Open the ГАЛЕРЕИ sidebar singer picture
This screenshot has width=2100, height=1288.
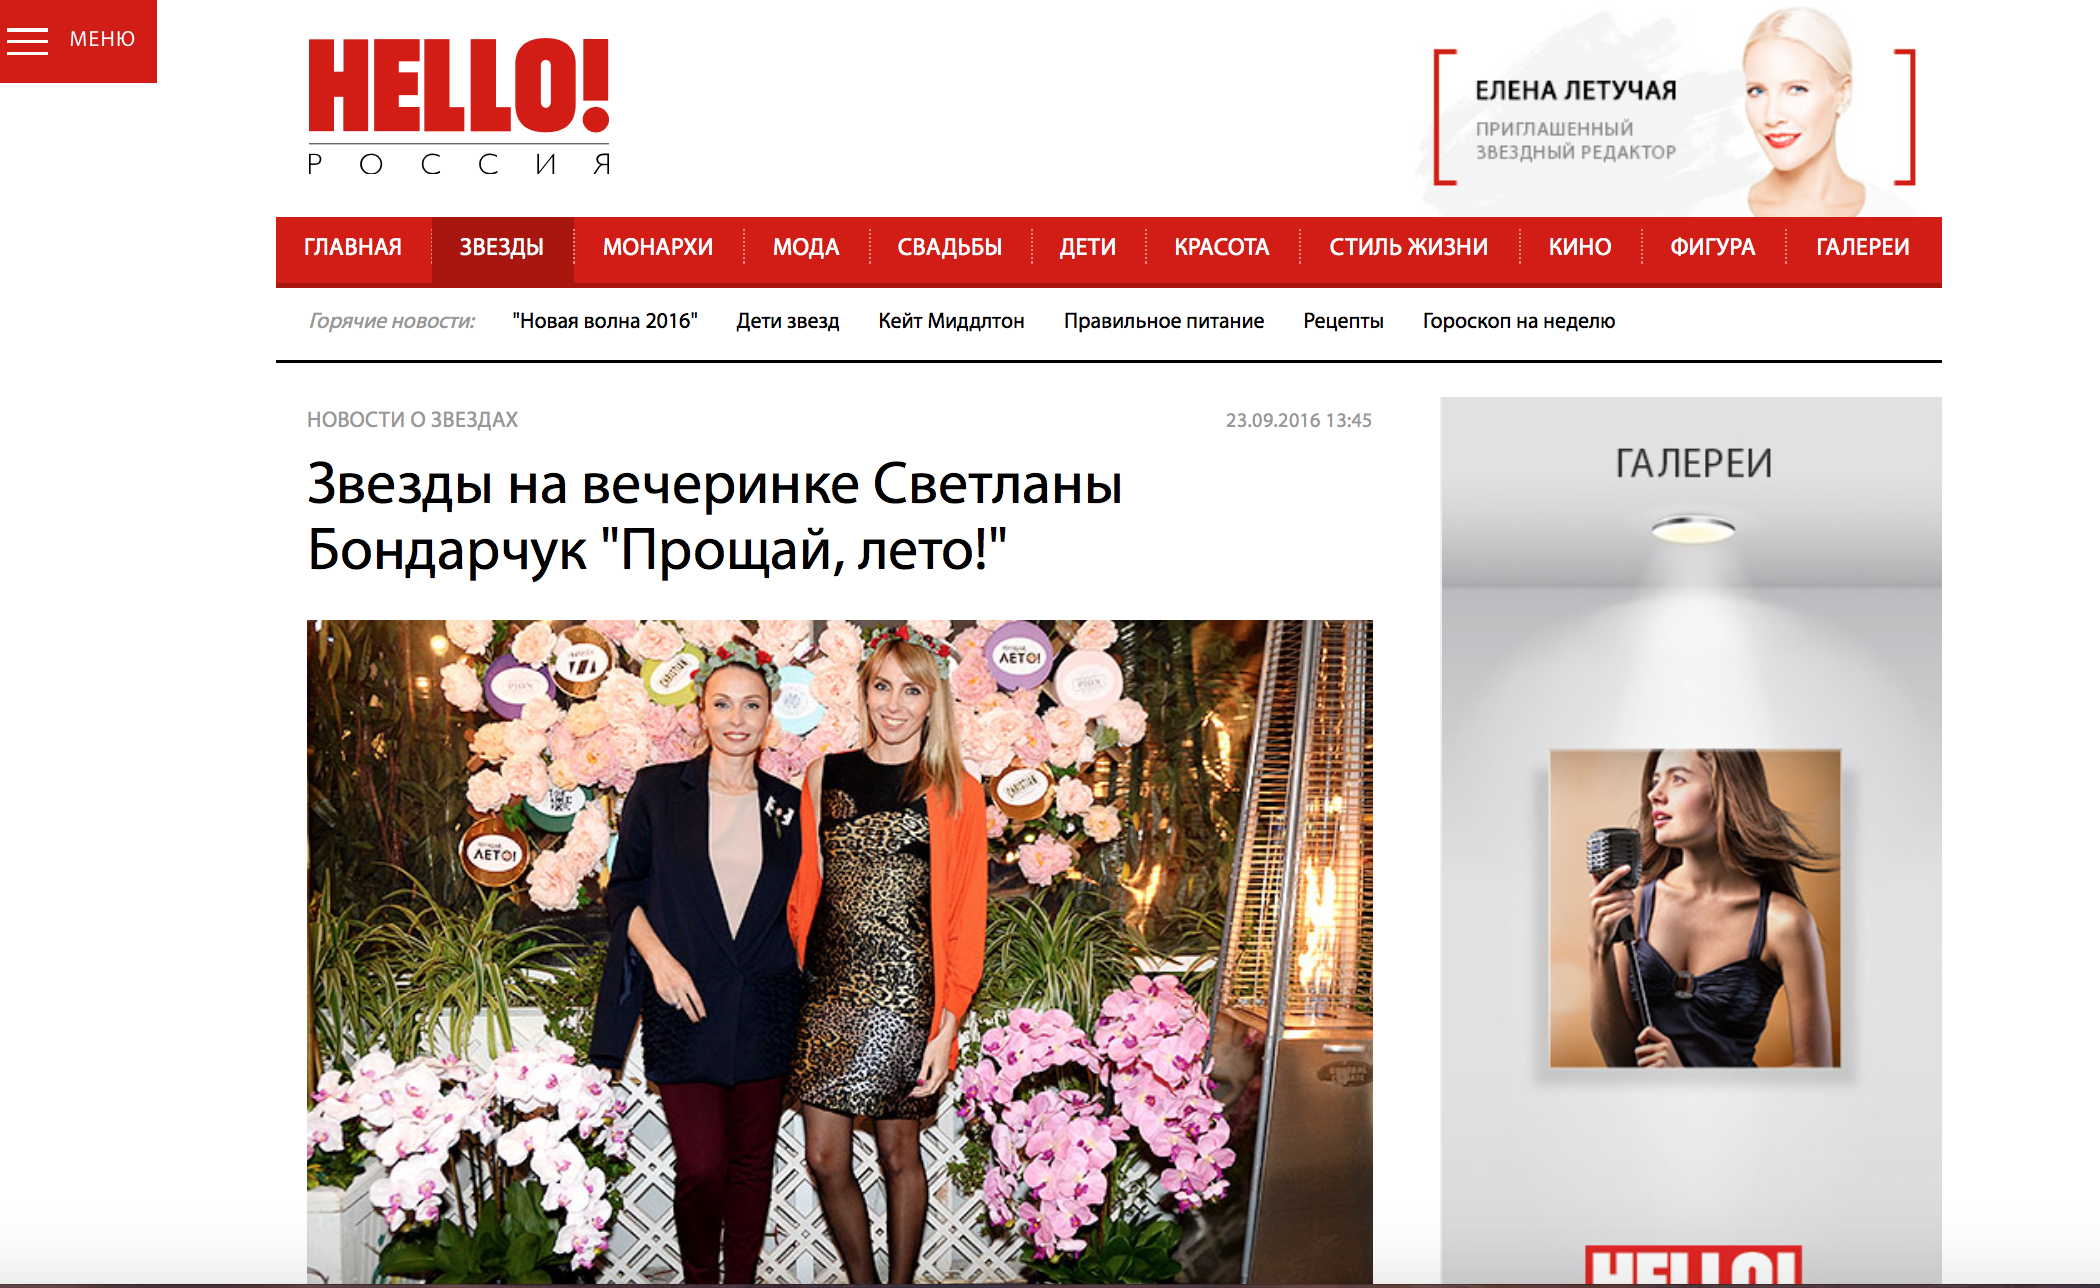click(x=1695, y=908)
